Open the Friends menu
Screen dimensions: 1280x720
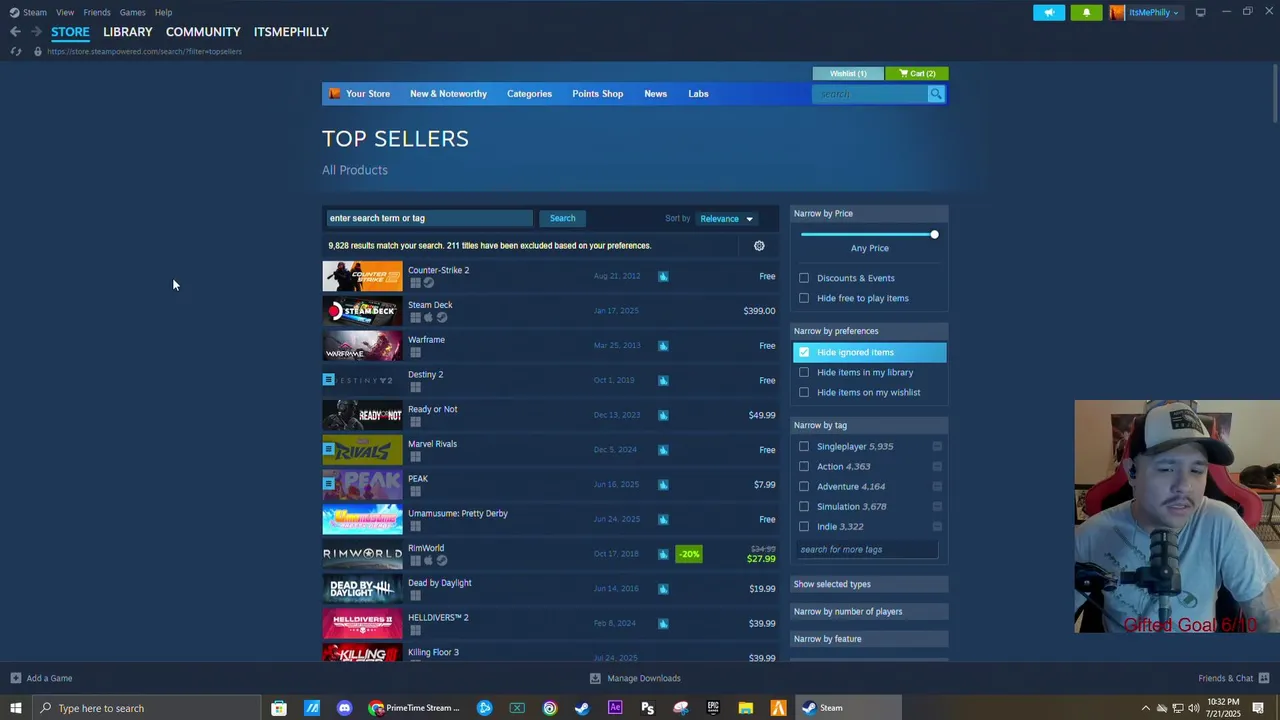[97, 12]
